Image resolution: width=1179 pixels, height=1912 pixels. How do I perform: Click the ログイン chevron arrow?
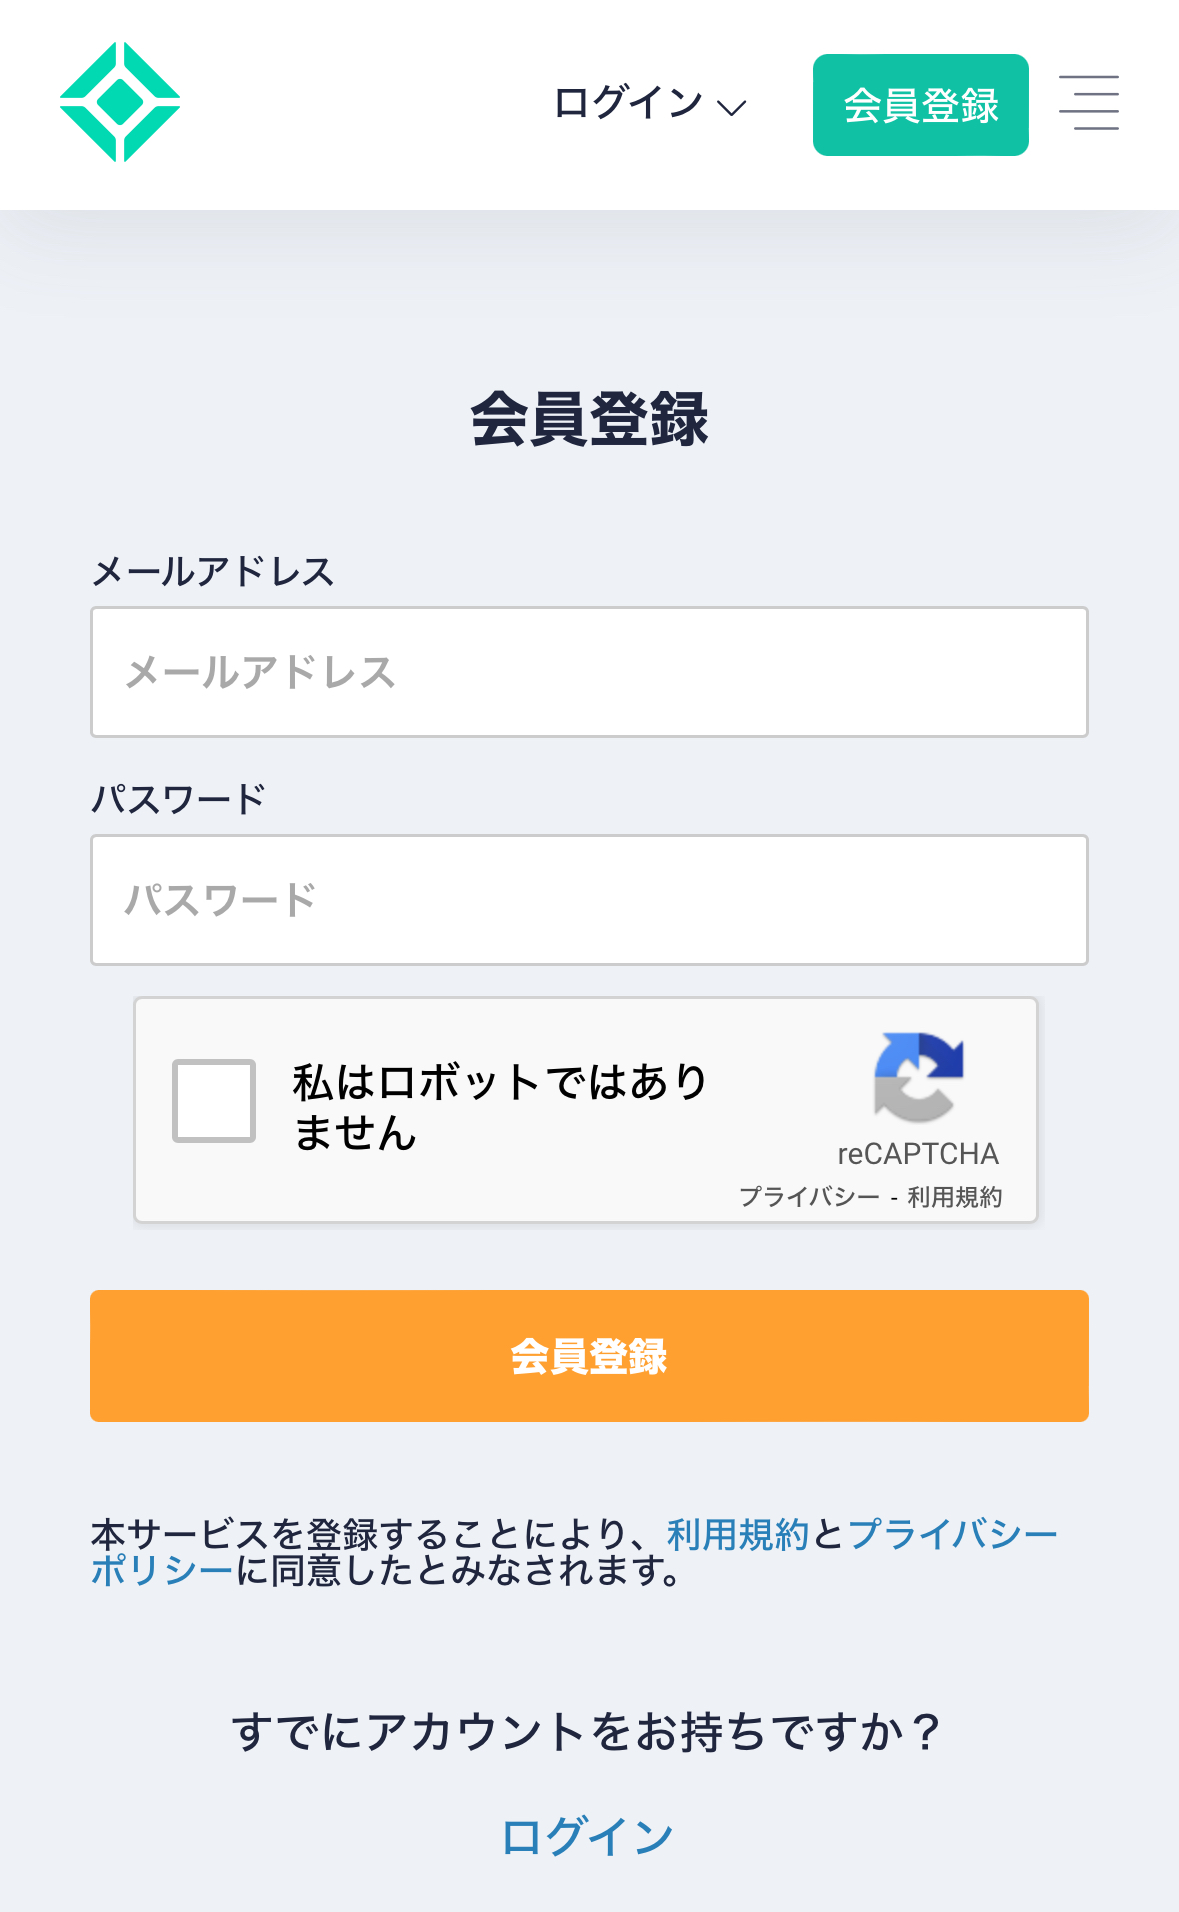point(733,108)
